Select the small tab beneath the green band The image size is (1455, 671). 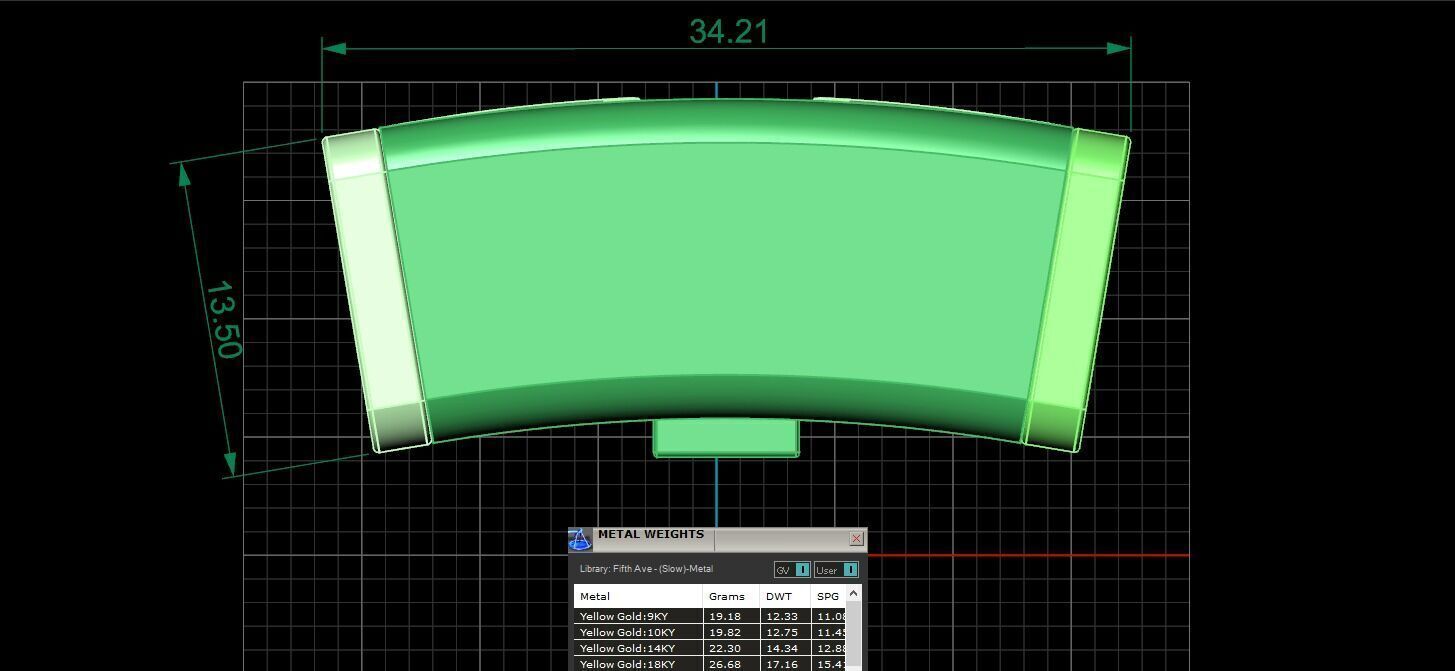pos(726,438)
